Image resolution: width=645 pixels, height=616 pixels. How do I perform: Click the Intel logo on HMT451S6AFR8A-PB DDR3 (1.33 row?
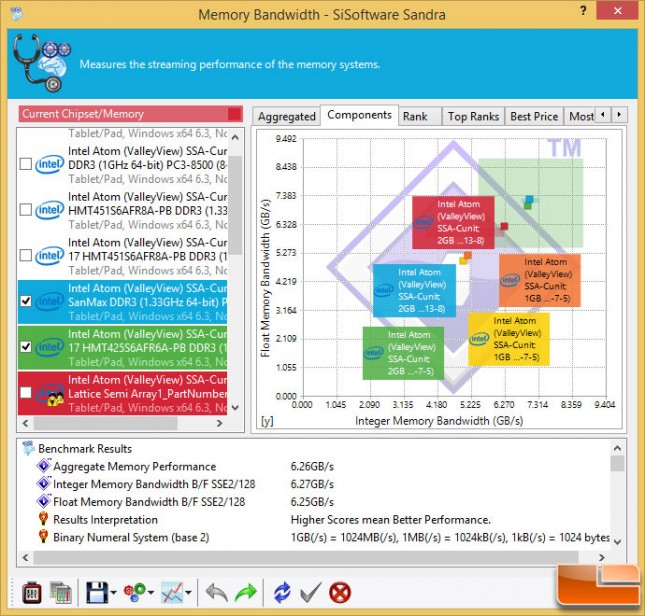(49, 210)
